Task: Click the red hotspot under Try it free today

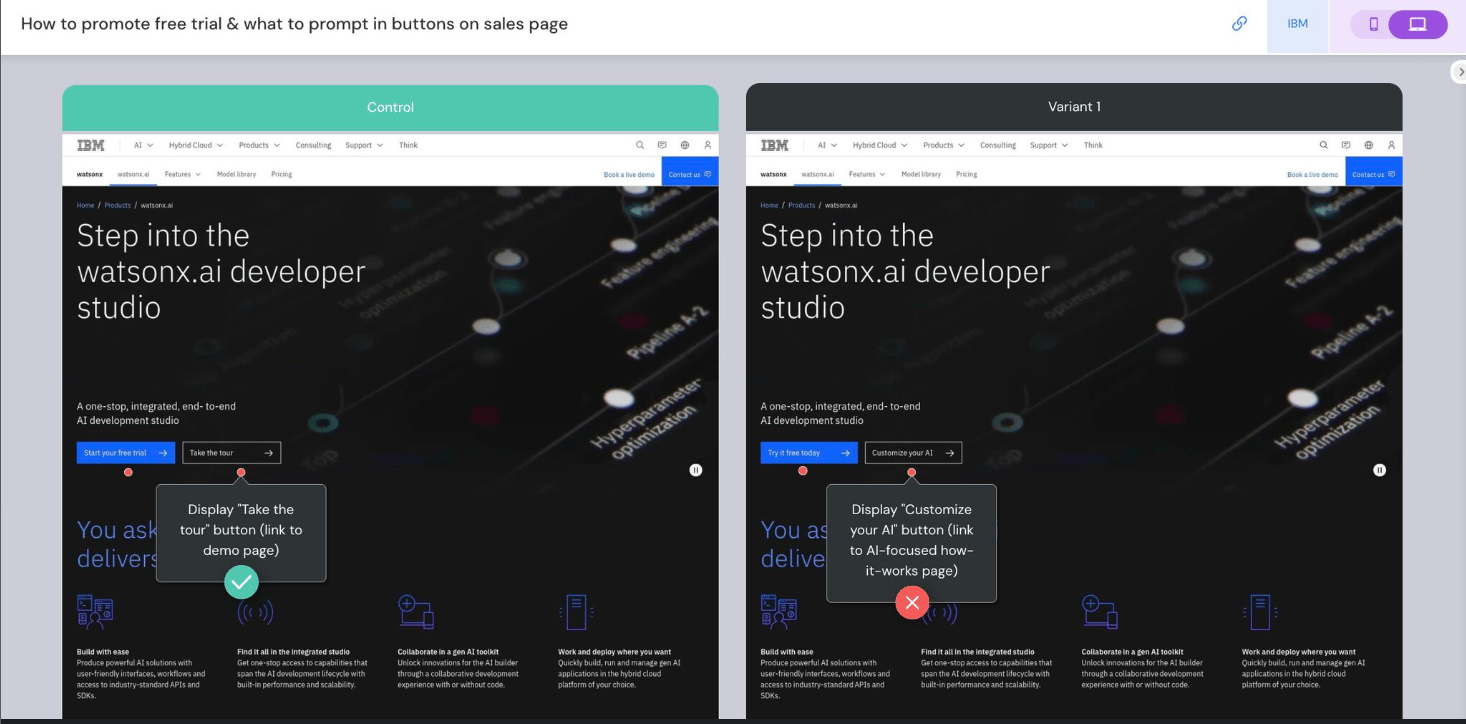Action: point(803,470)
